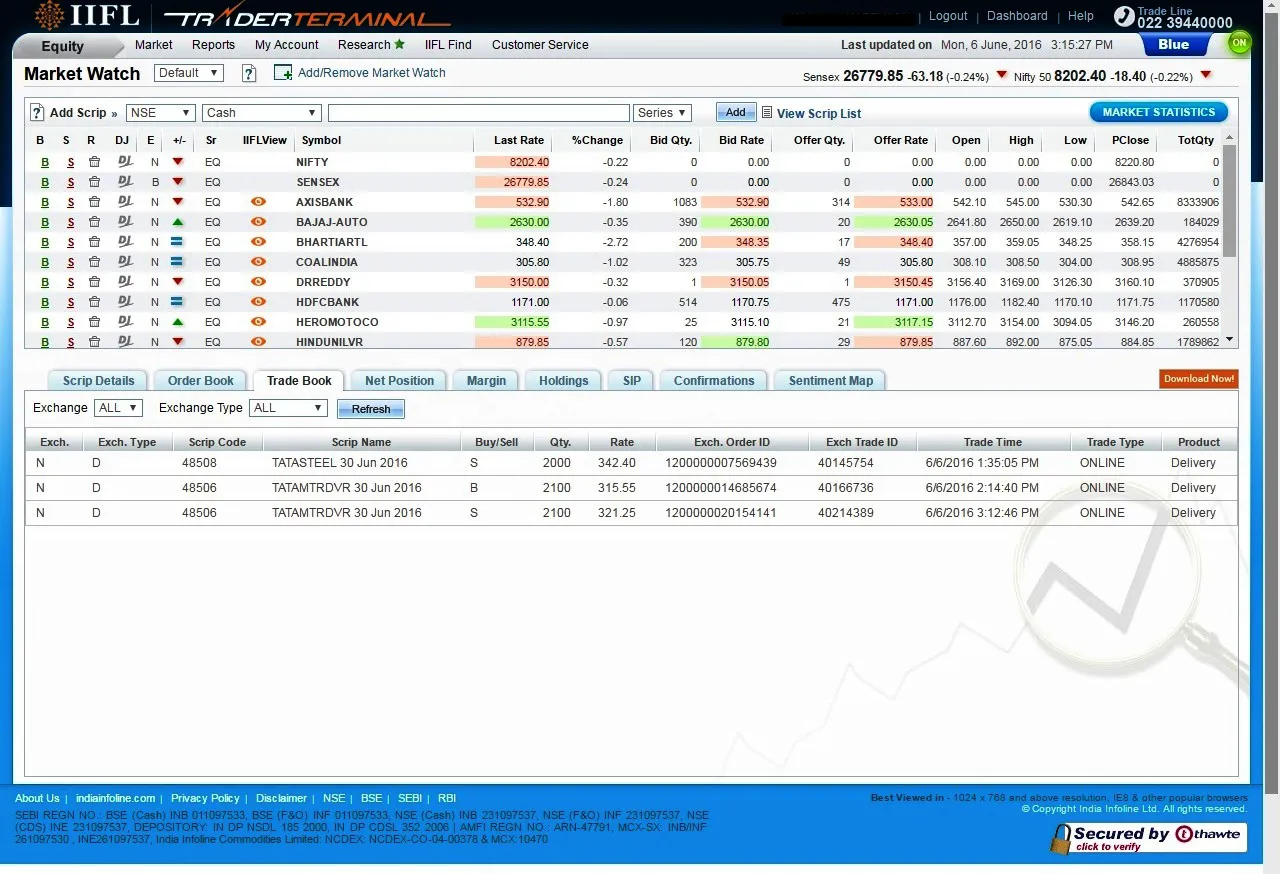Click the Trade Line phone icon
This screenshot has width=1280, height=874.
[x=1124, y=17]
